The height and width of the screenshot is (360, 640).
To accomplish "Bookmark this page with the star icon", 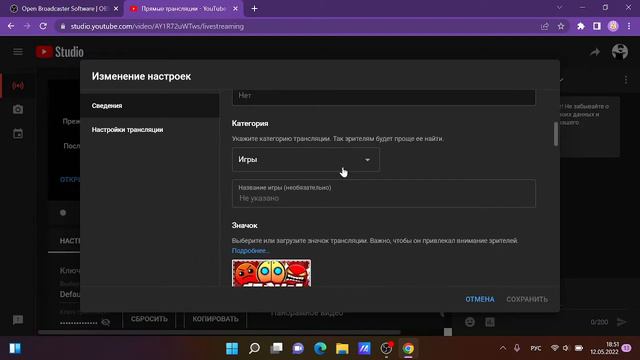I will point(561,26).
